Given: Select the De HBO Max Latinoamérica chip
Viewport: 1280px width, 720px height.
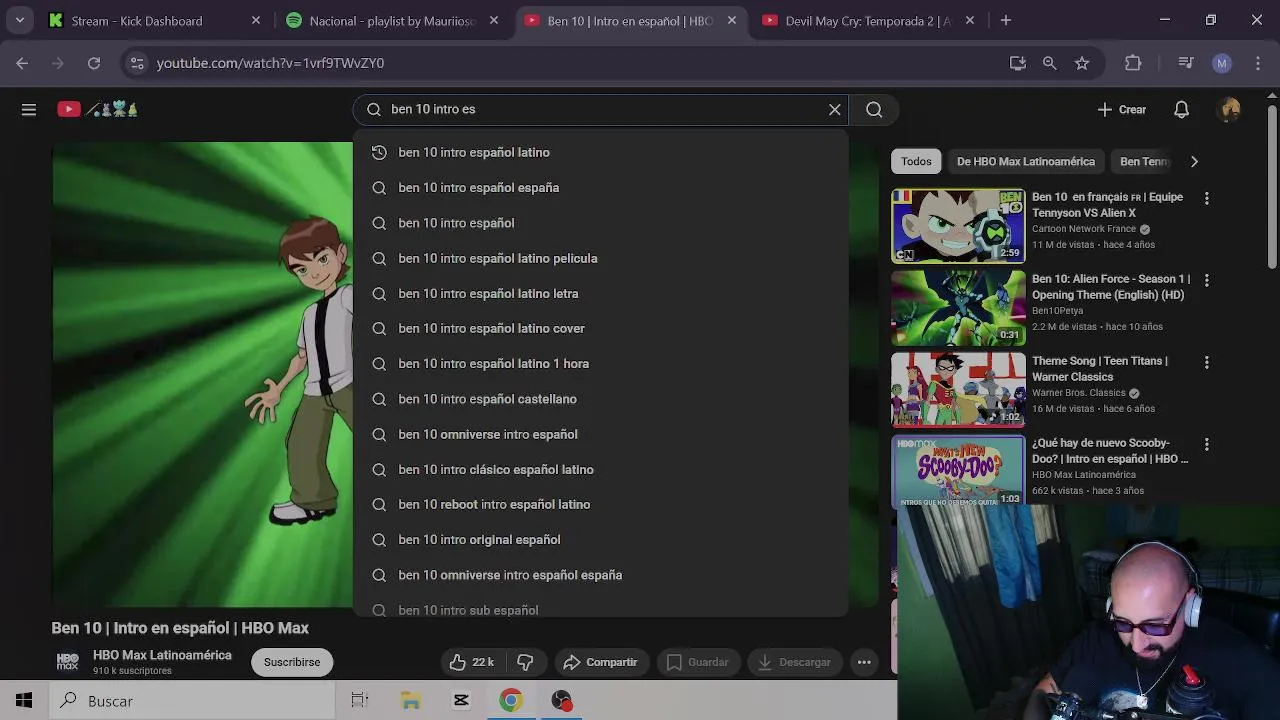Looking at the screenshot, I should point(1025,161).
